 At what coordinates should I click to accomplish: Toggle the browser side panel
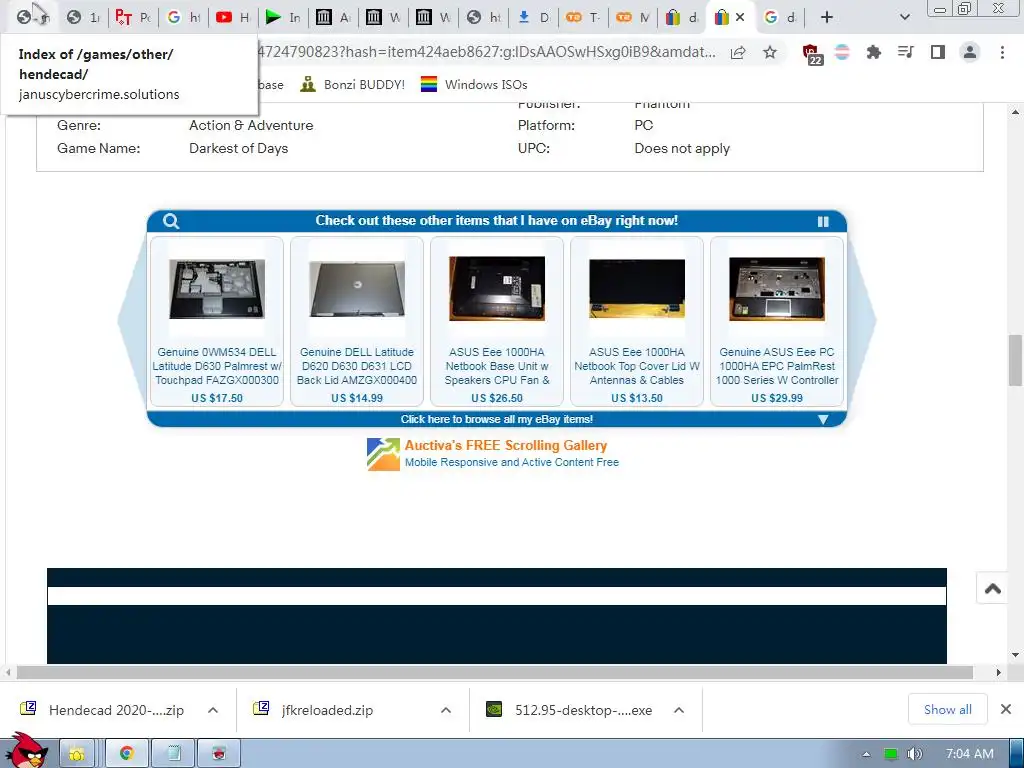(x=938, y=52)
